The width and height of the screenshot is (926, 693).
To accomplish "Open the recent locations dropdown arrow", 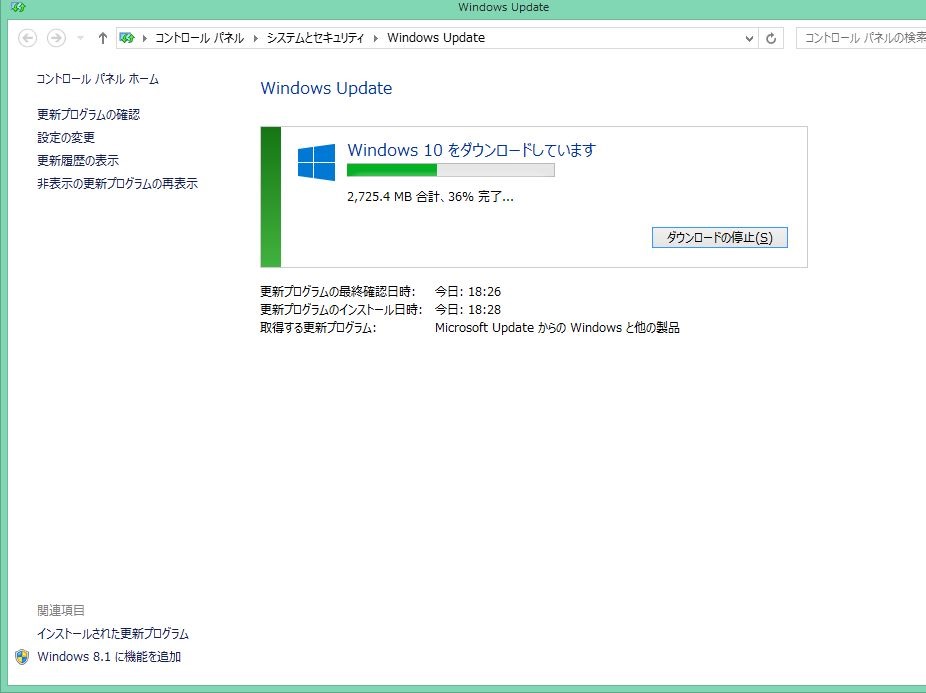I will [x=80, y=38].
